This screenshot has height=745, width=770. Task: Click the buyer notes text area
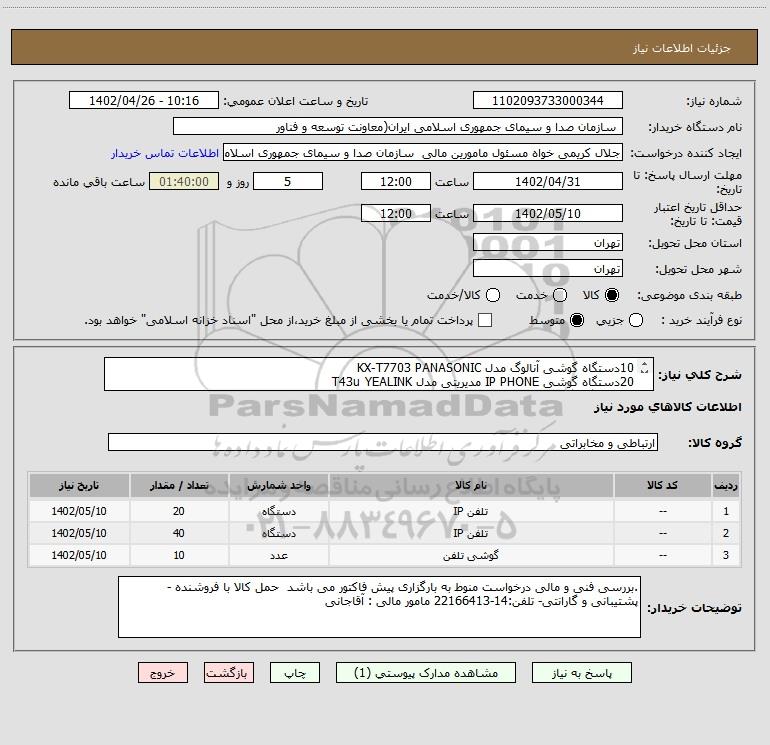click(x=379, y=607)
